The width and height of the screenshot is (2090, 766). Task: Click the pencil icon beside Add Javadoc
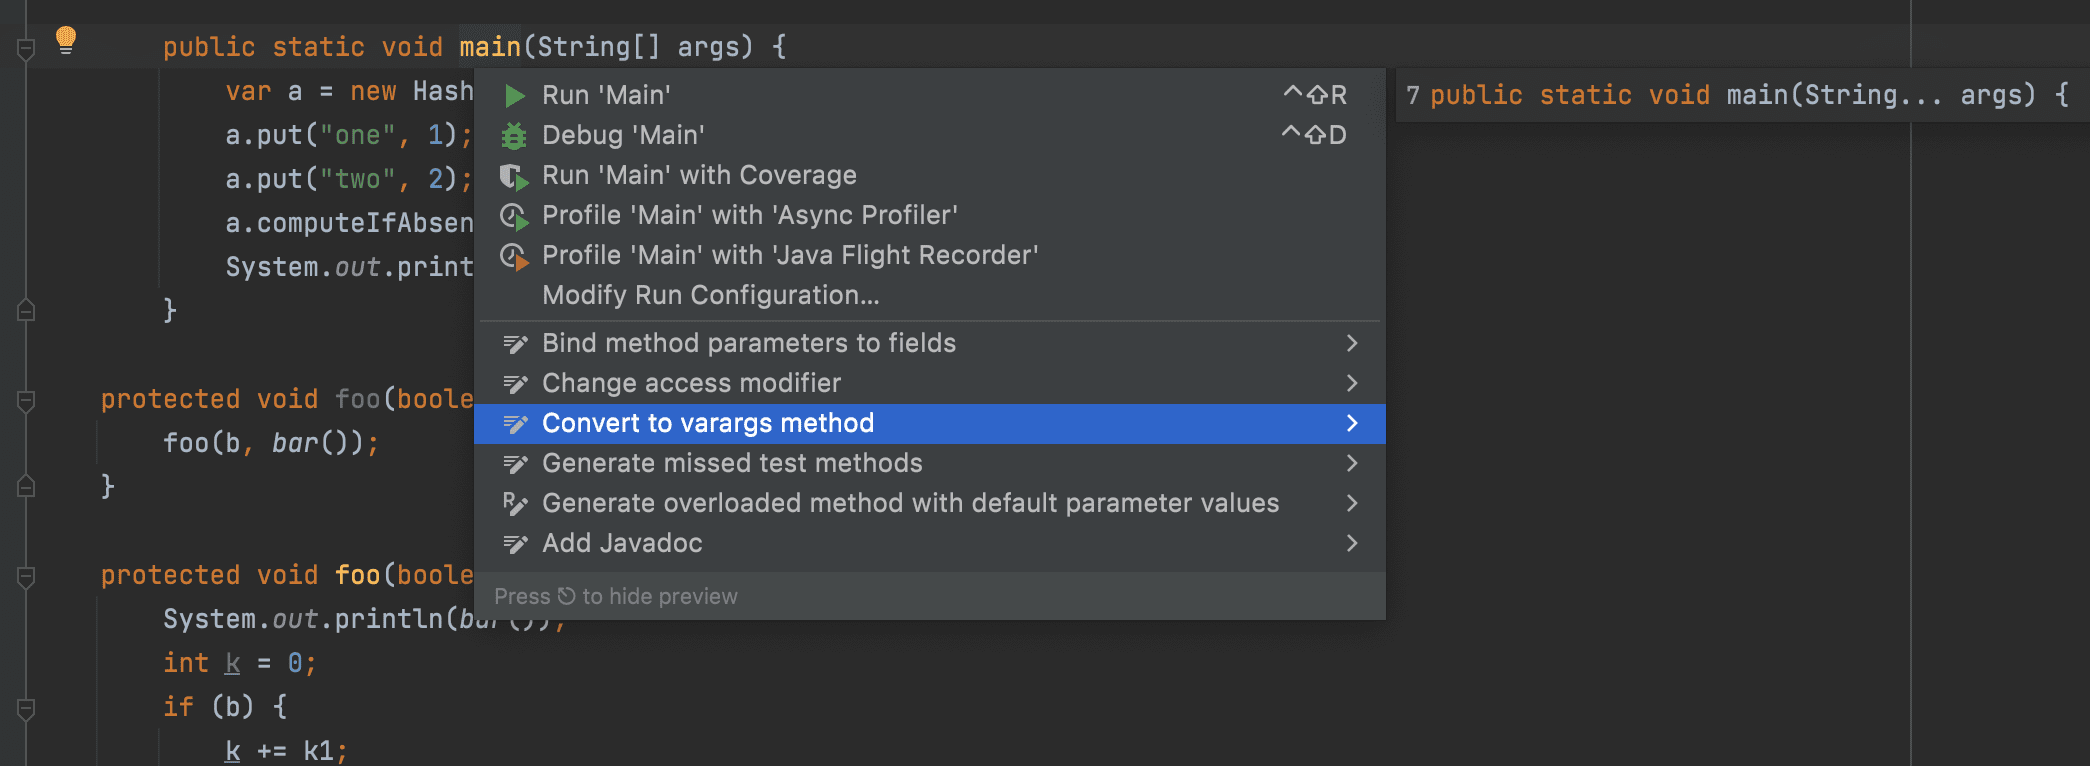click(515, 544)
